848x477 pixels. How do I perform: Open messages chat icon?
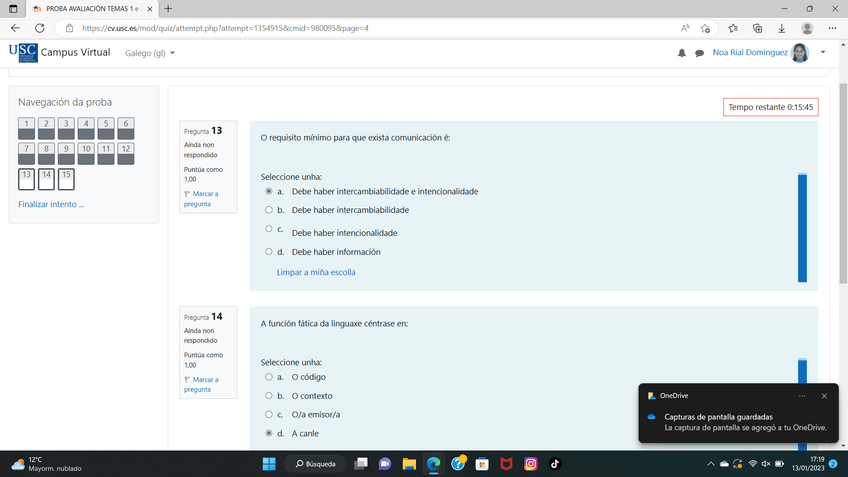[699, 53]
